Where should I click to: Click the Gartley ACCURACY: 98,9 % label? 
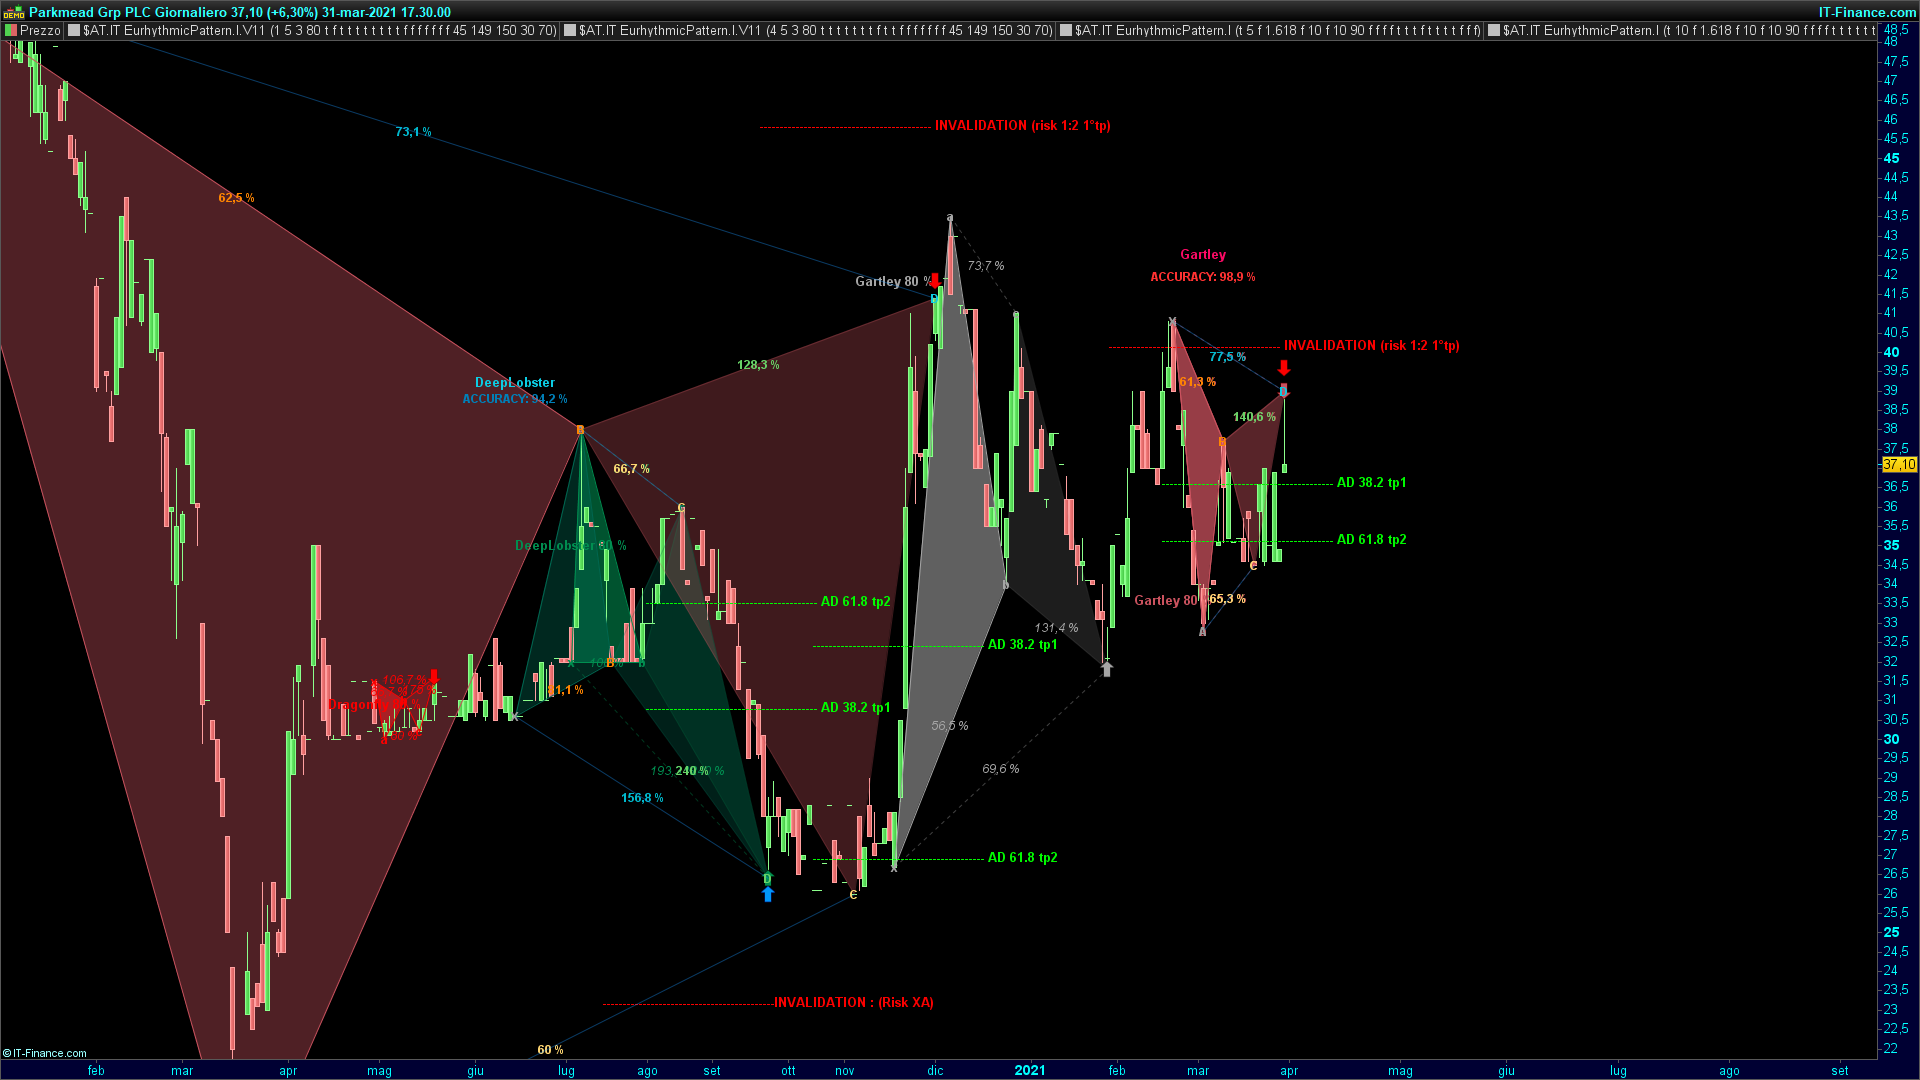click(x=1202, y=277)
